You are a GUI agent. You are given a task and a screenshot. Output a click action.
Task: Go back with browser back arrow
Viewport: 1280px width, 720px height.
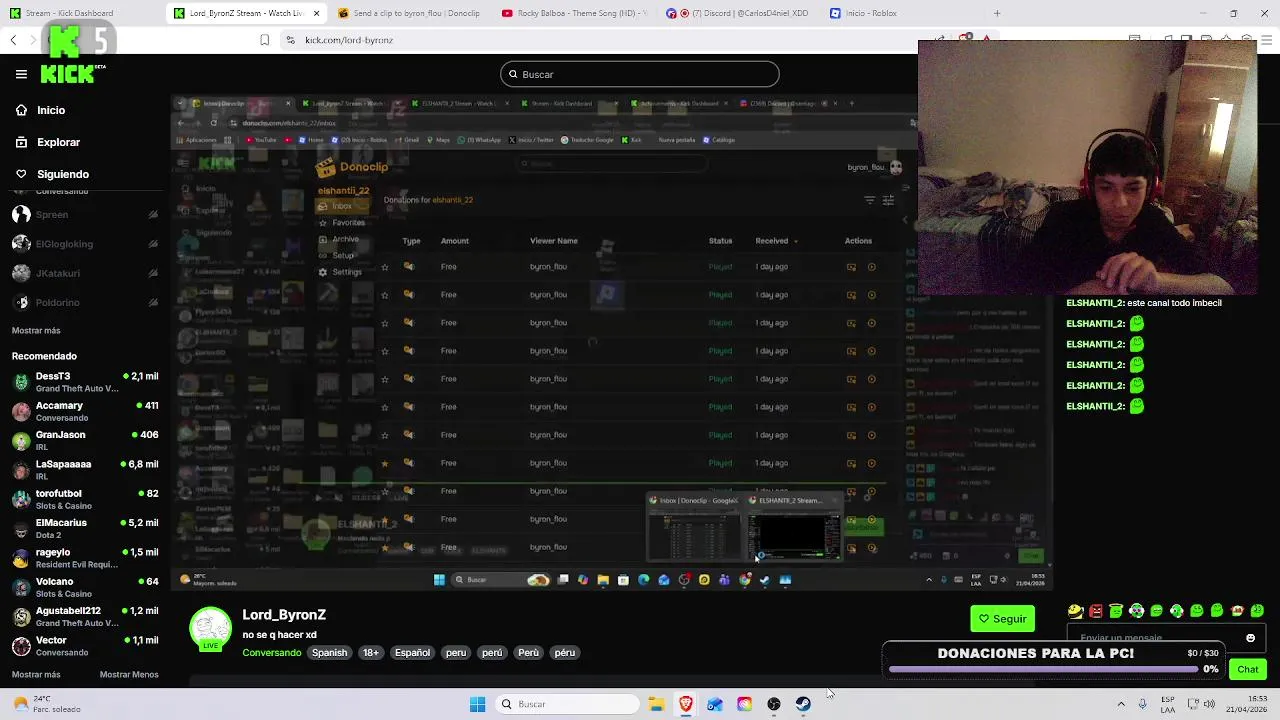coord(13,40)
